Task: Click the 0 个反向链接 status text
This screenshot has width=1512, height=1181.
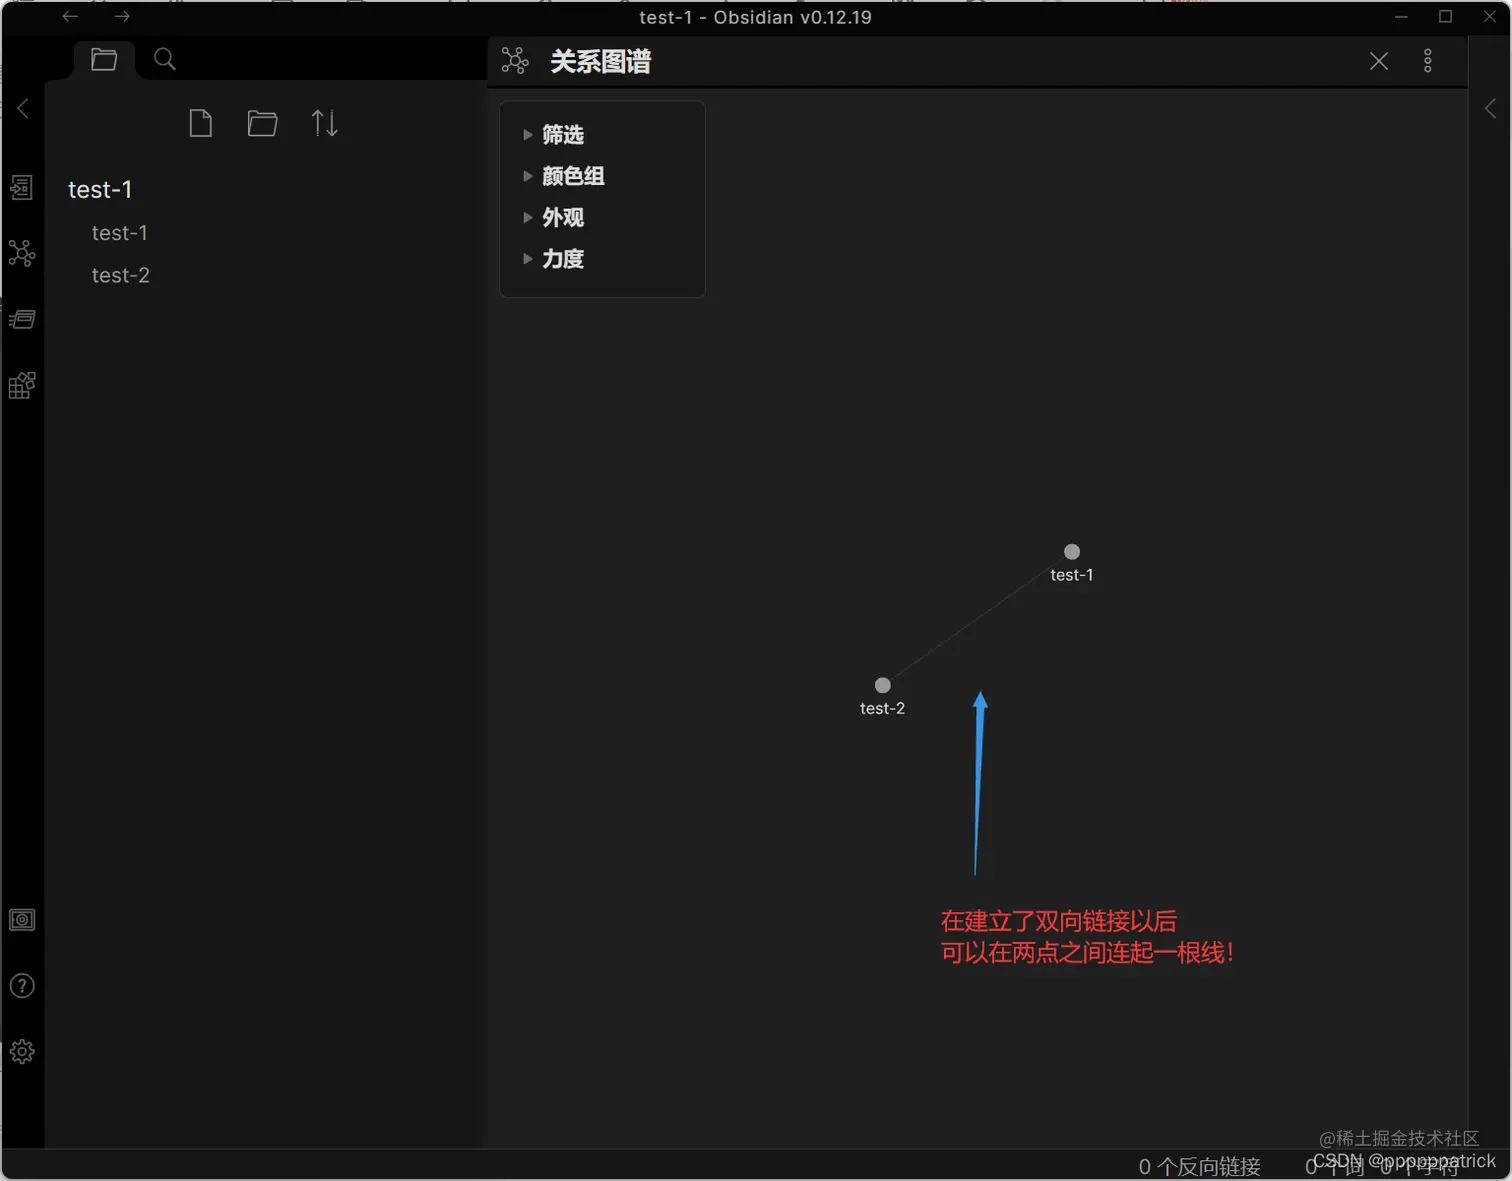Action: 1199,1165
